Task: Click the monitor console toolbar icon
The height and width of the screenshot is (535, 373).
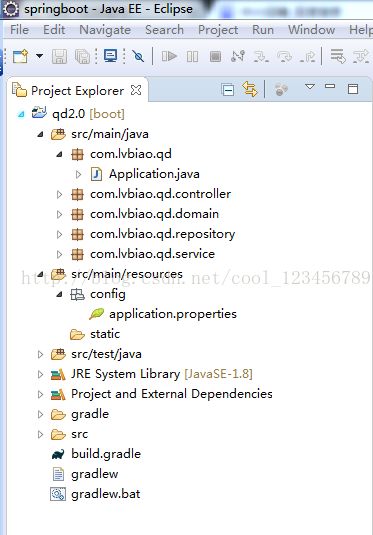Action: click(x=110, y=56)
